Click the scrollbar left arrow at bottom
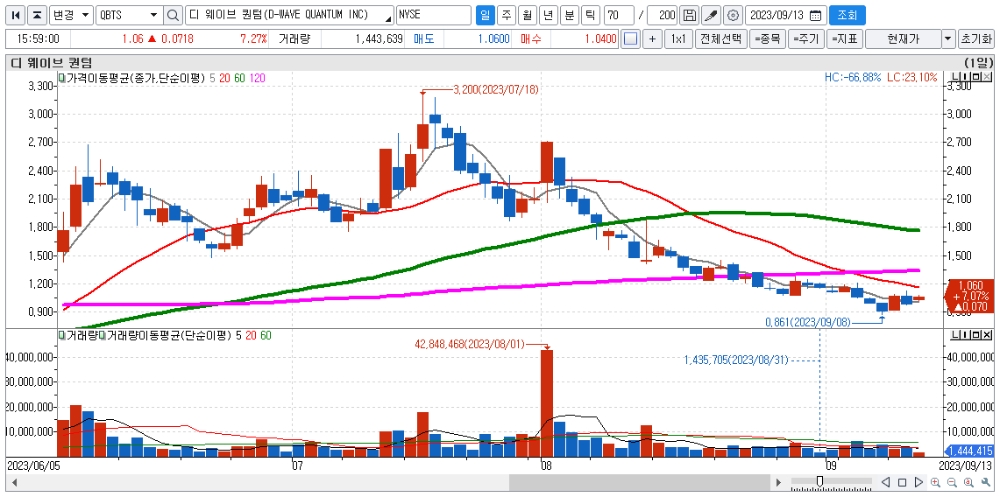This screenshot has height=497, width=1000. (x=14, y=482)
